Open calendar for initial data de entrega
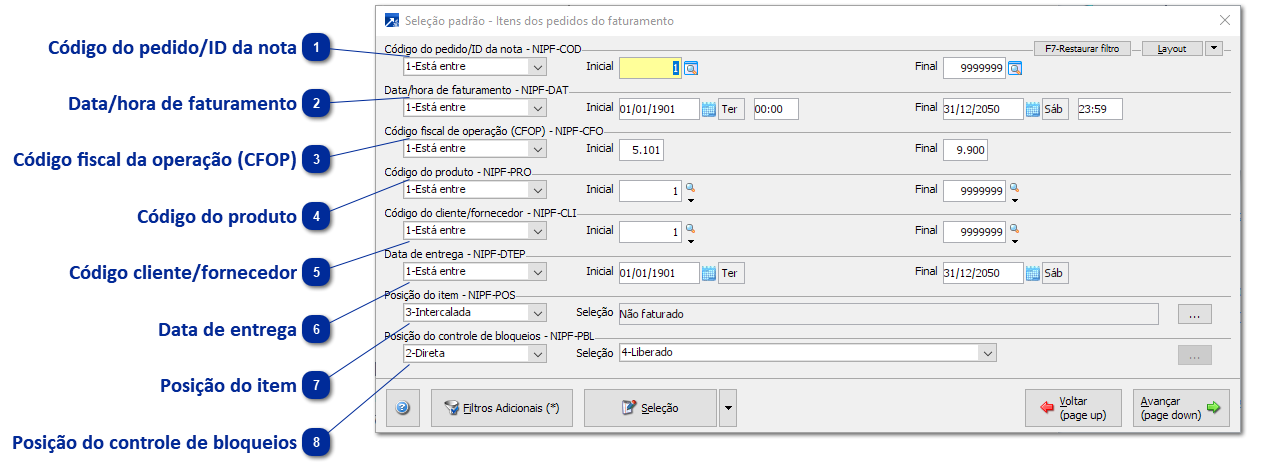The height and width of the screenshot is (471, 1264). (708, 273)
